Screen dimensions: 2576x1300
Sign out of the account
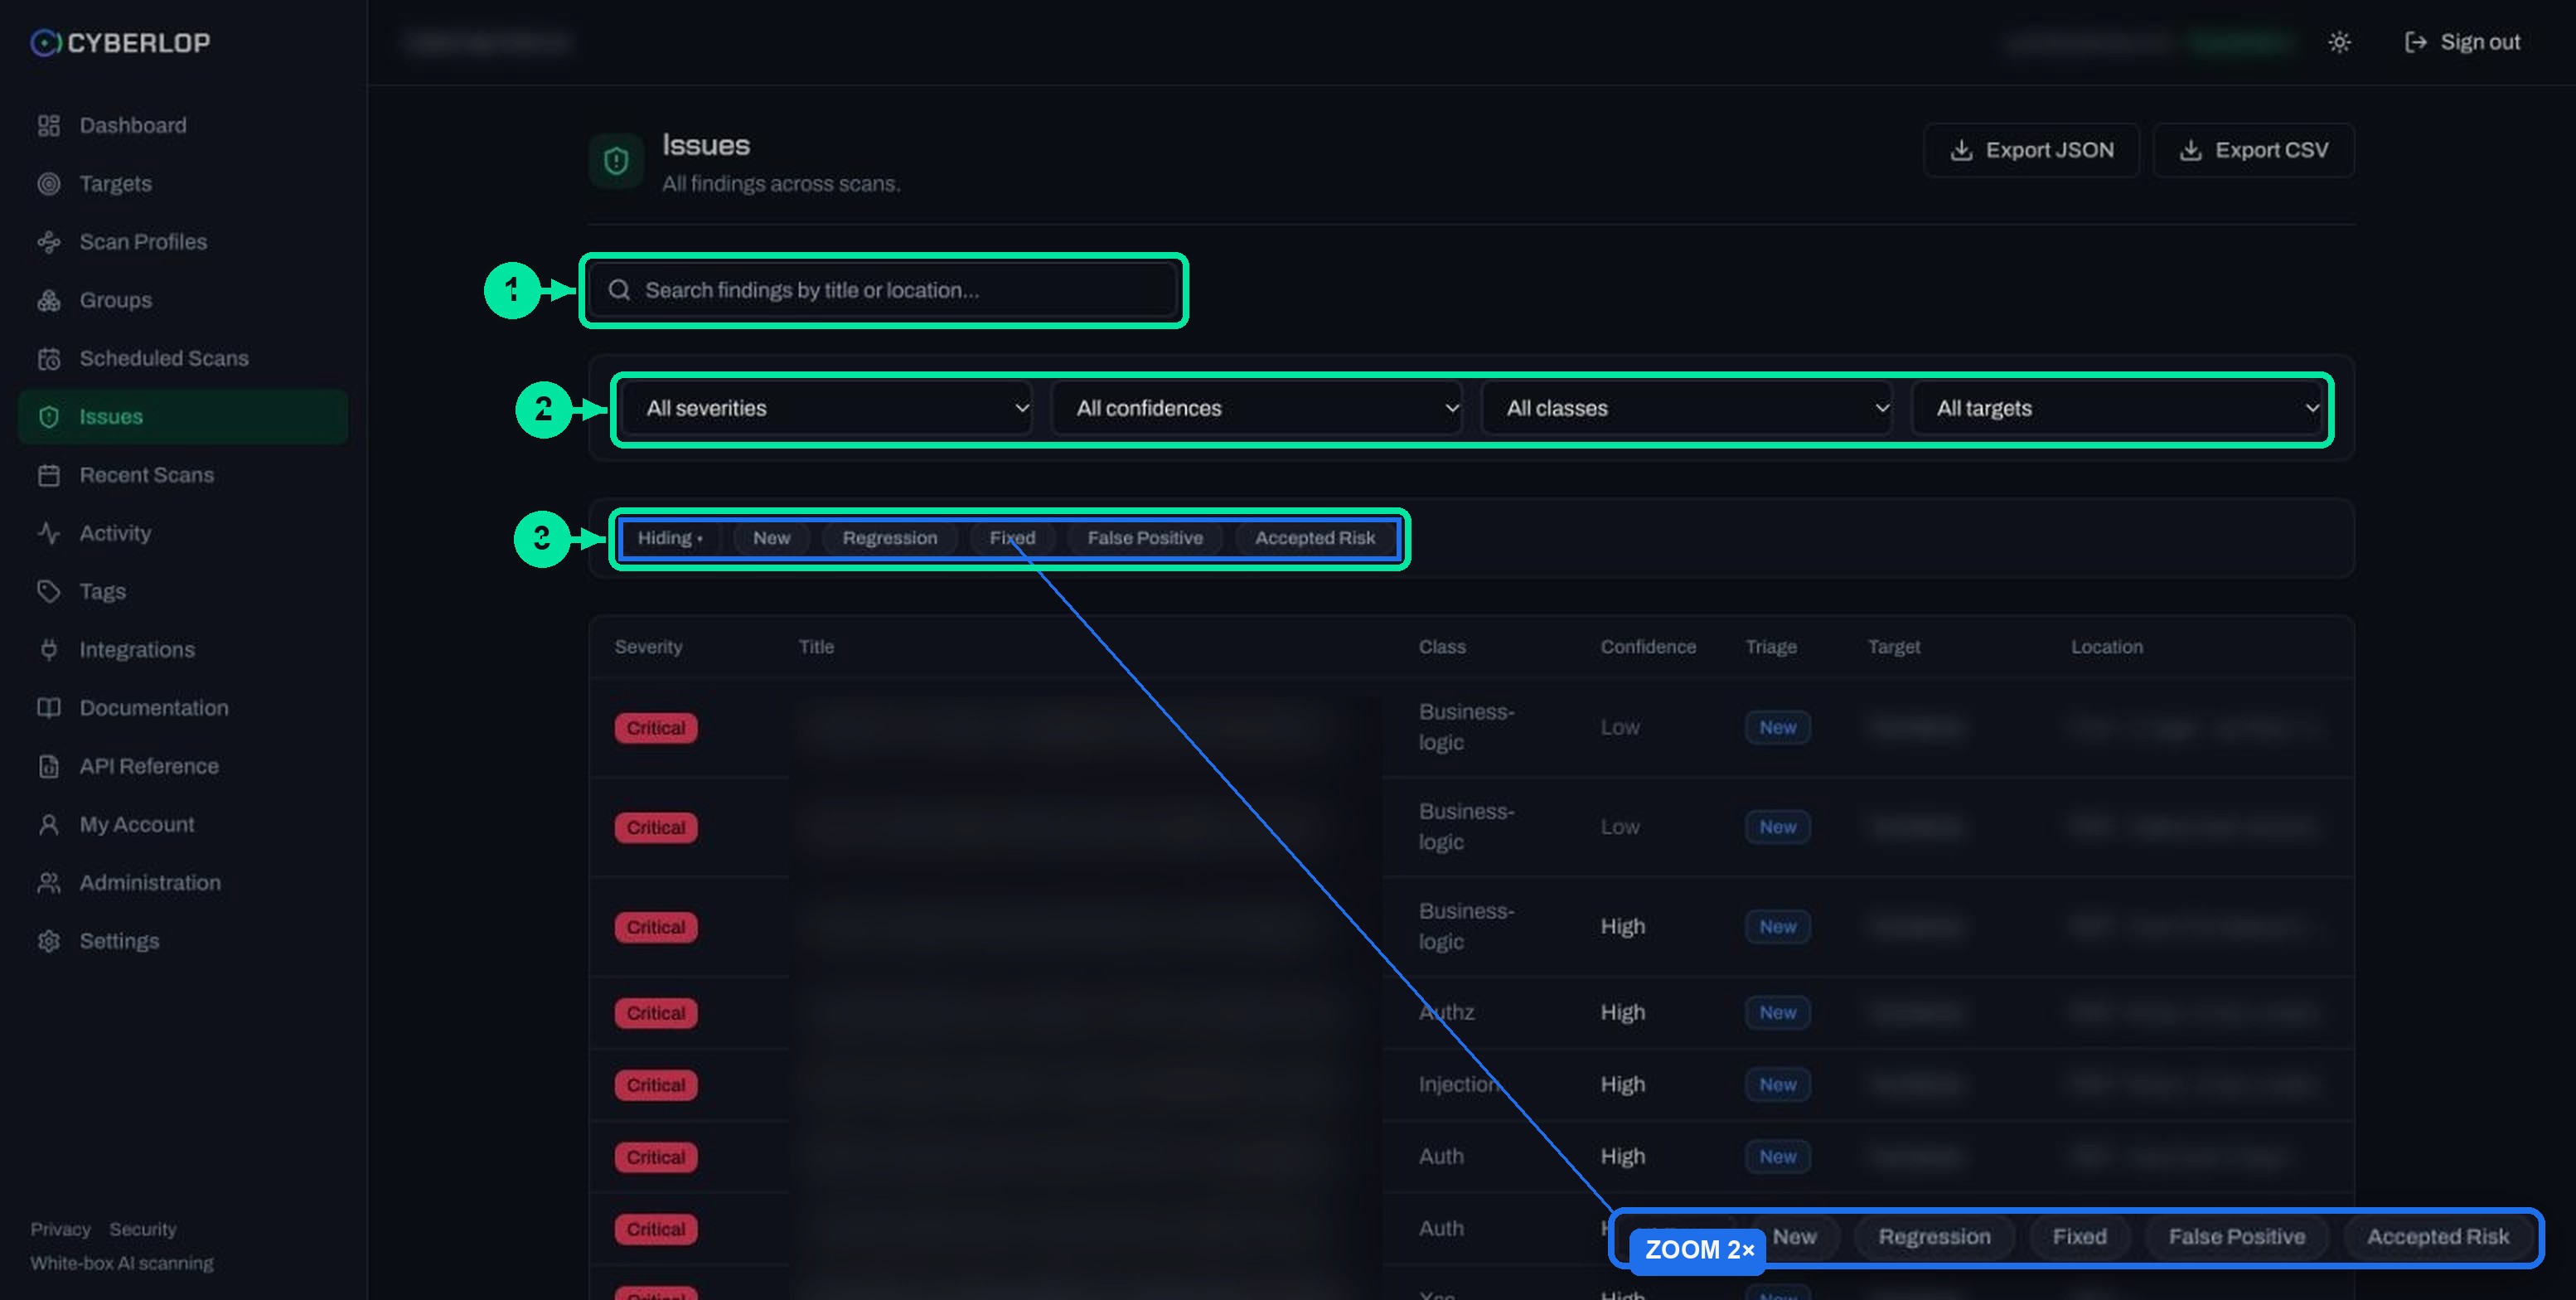click(2462, 42)
